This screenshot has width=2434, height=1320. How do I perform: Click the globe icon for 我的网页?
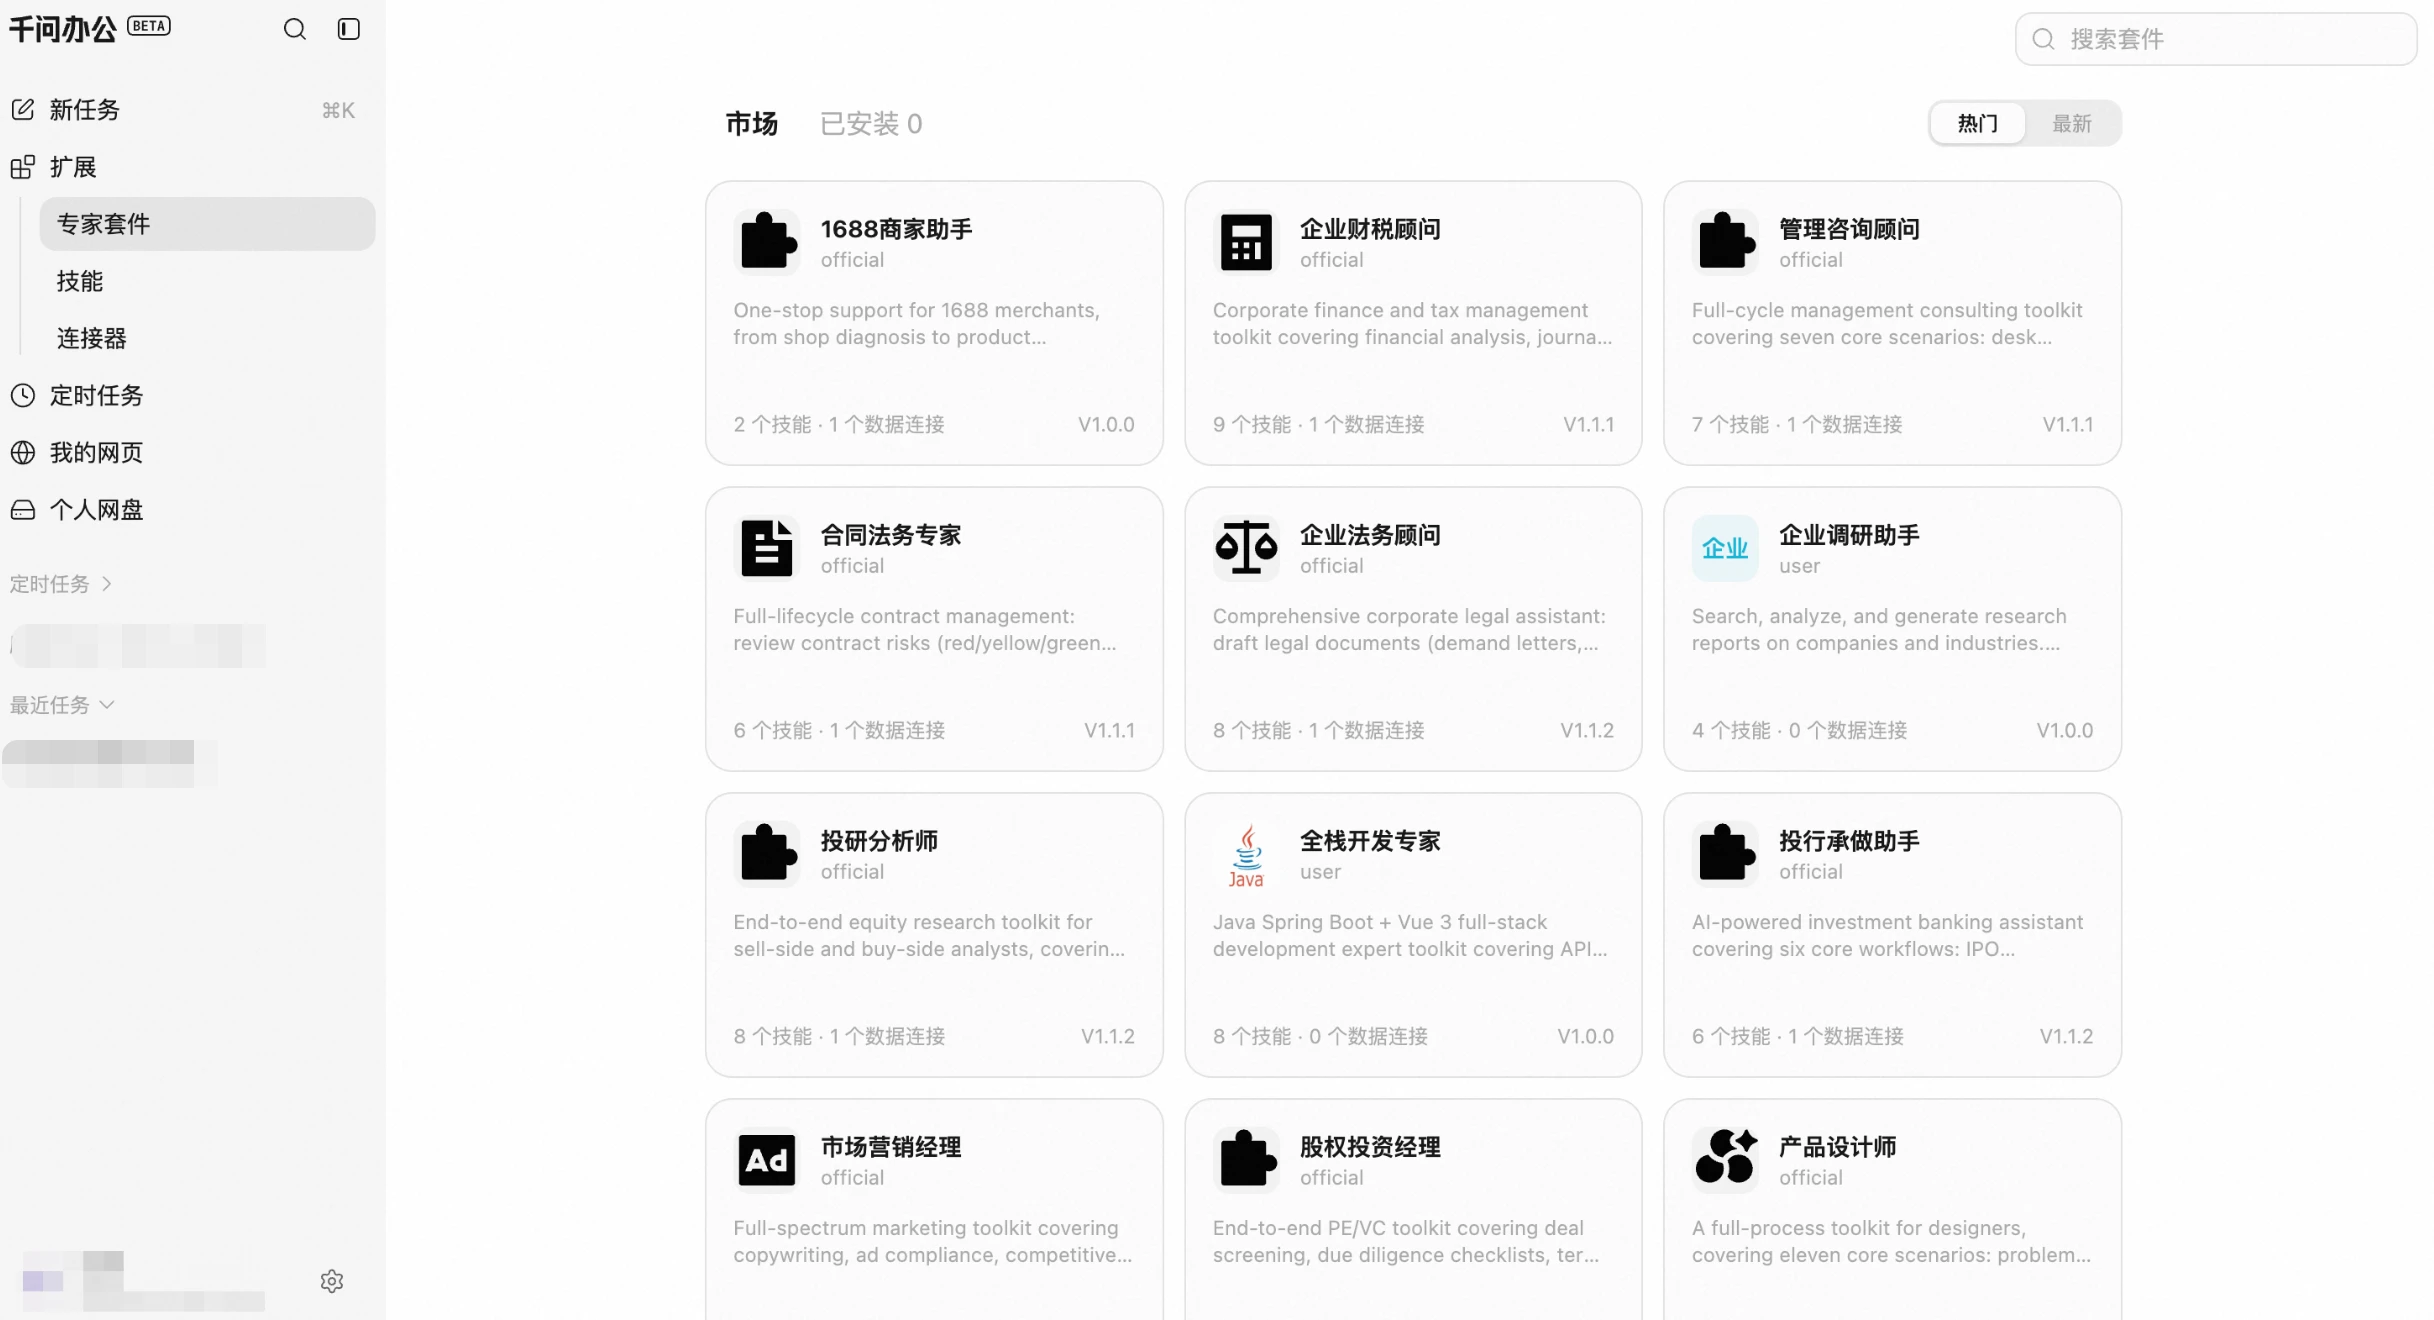22,452
